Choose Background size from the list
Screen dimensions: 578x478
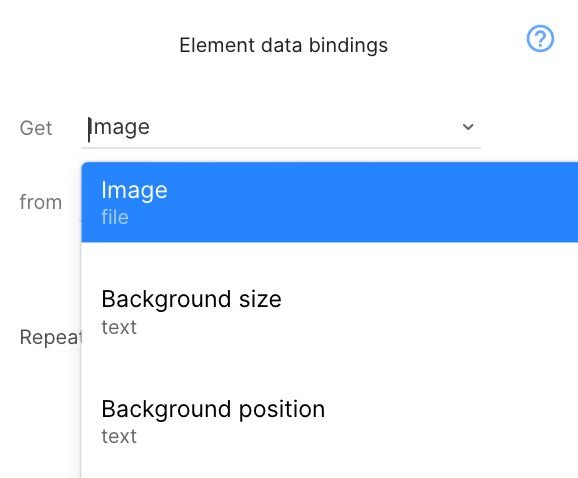pos(330,312)
